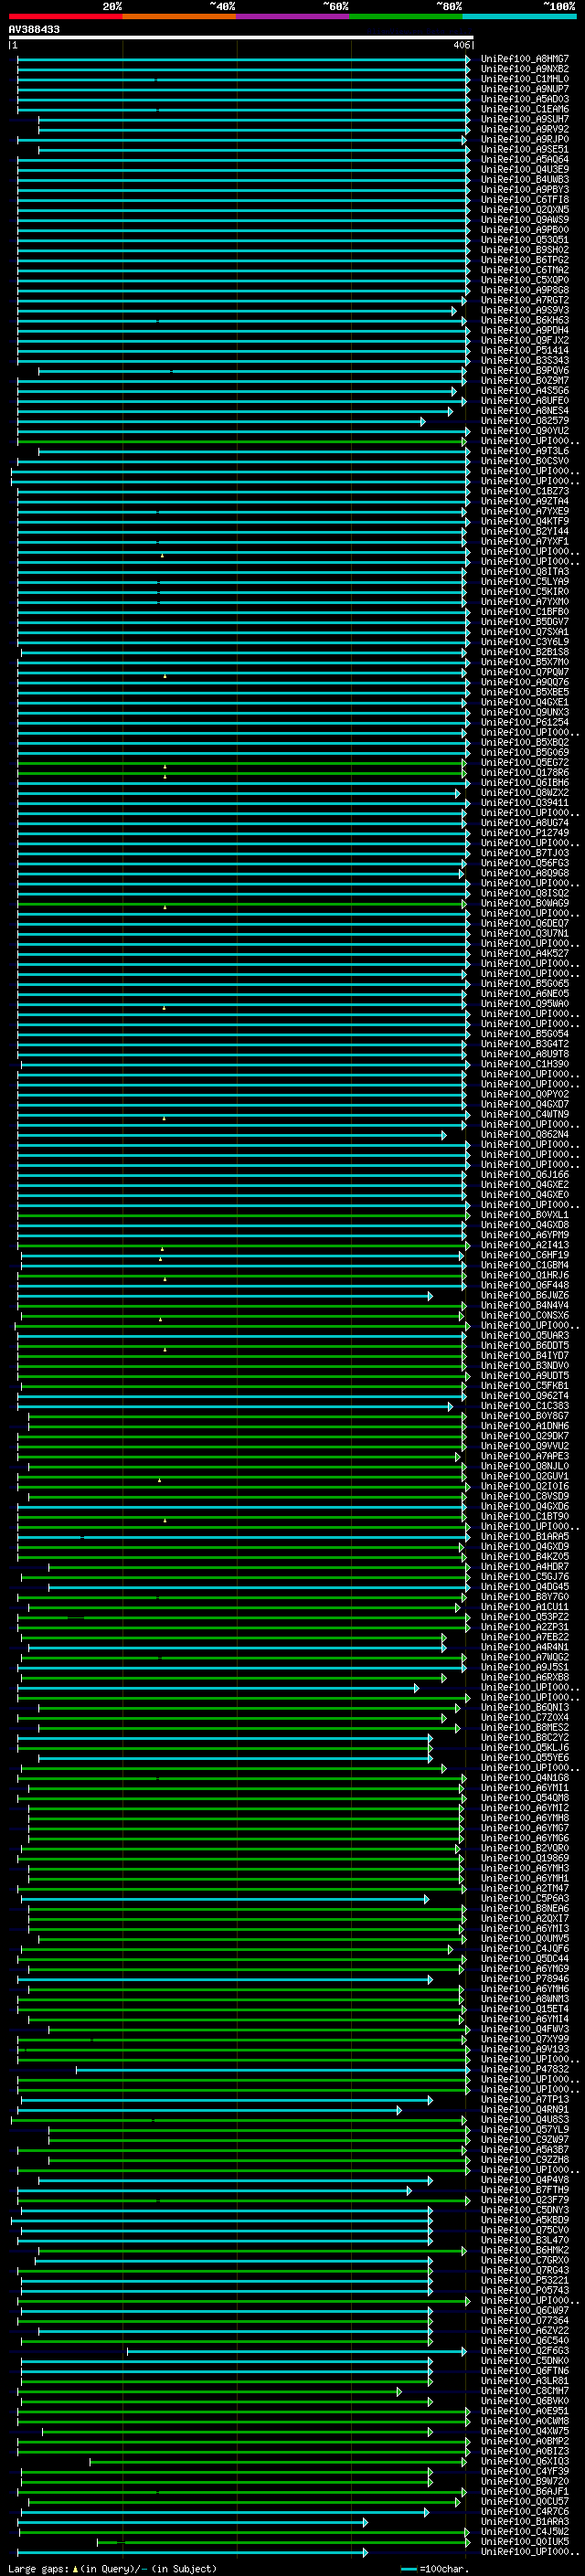The height and width of the screenshot is (2576, 585).
Task: Select the UniRef100_P51414 label
Action: tap(525, 351)
